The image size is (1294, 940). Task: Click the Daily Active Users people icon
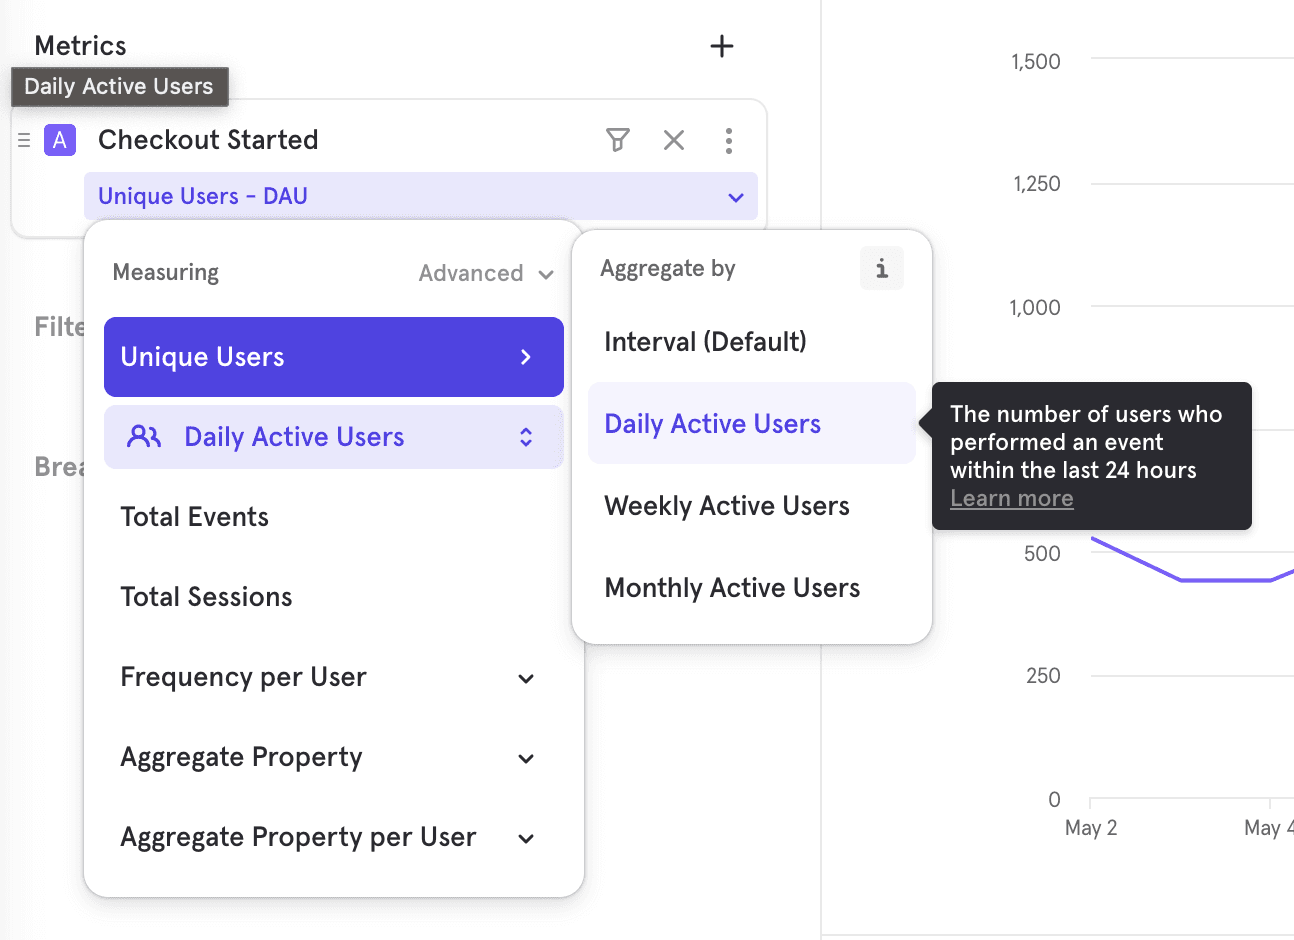pyautogui.click(x=144, y=437)
